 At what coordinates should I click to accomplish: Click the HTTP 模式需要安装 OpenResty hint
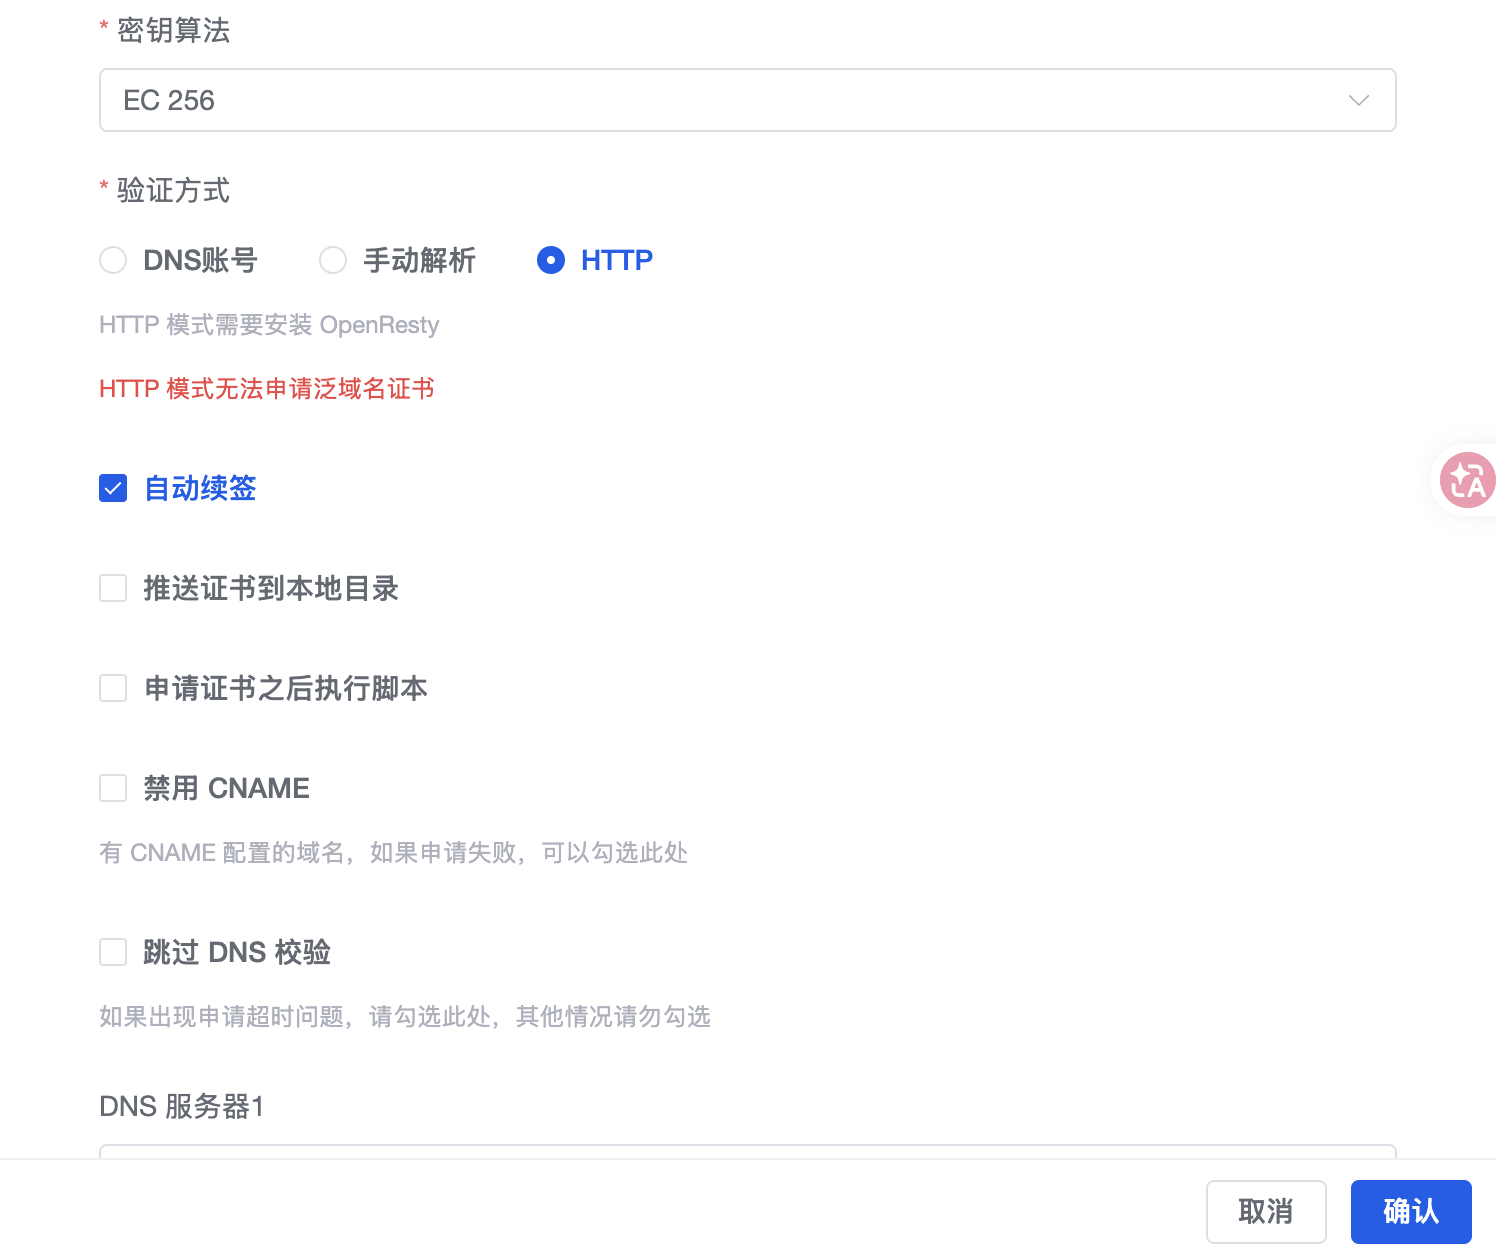269,325
